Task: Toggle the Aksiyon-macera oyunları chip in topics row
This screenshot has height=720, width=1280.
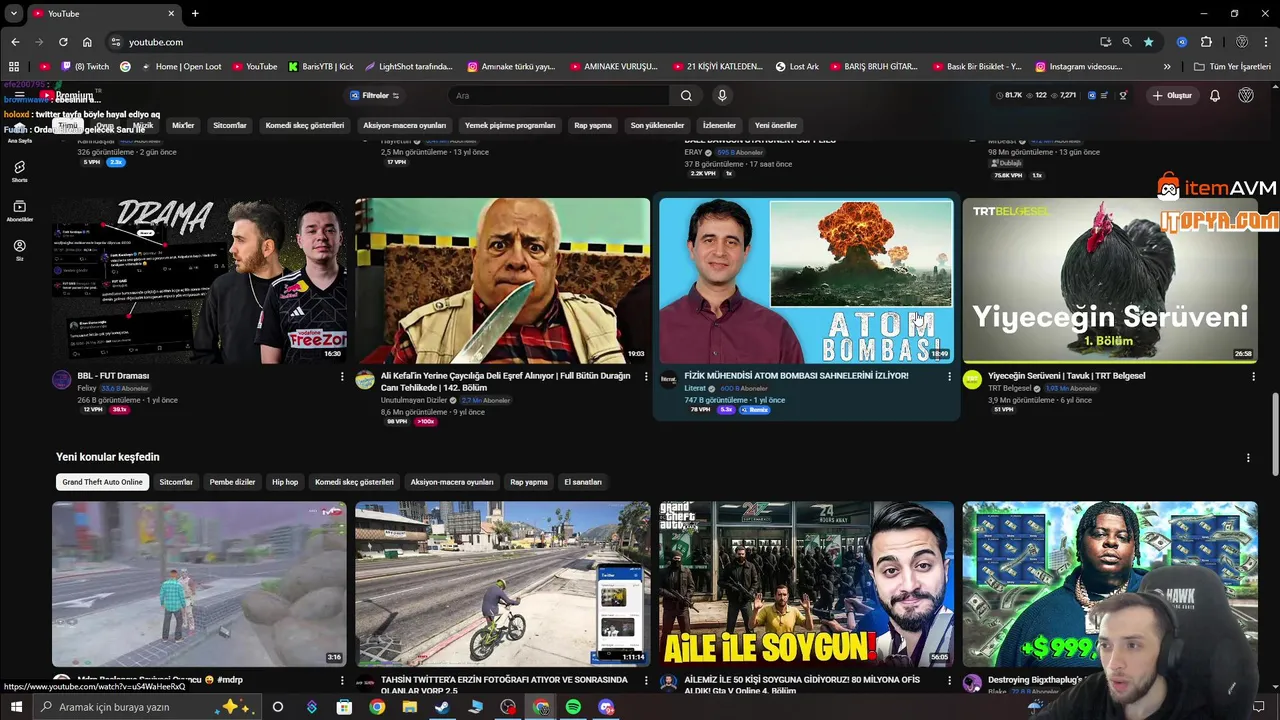Action: pos(452,482)
